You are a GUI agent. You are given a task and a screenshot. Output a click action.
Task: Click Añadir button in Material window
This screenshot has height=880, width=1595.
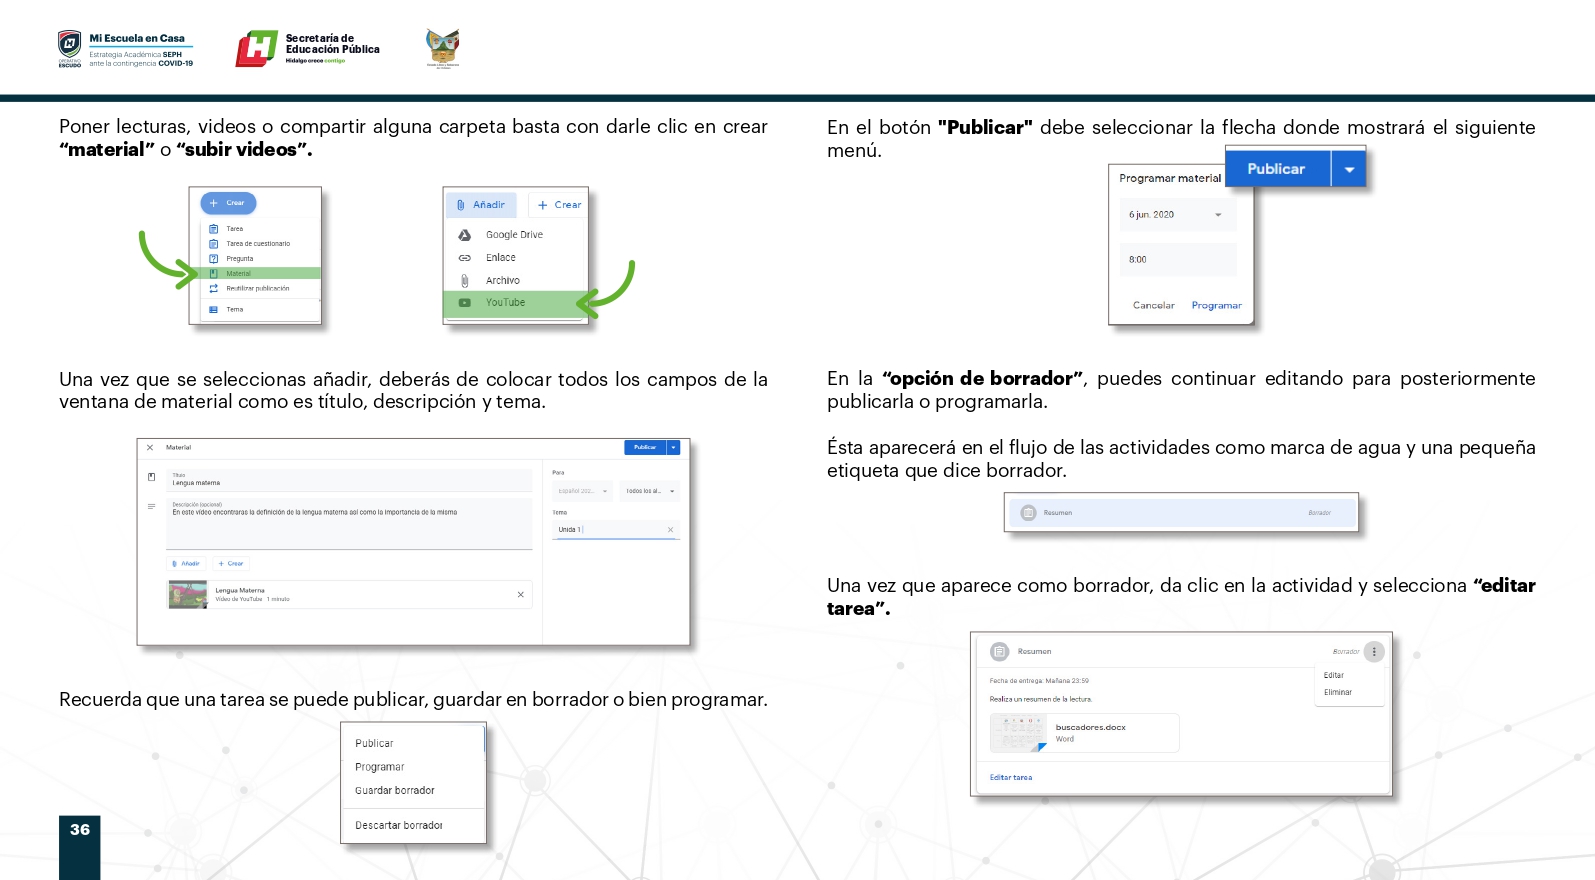[186, 564]
